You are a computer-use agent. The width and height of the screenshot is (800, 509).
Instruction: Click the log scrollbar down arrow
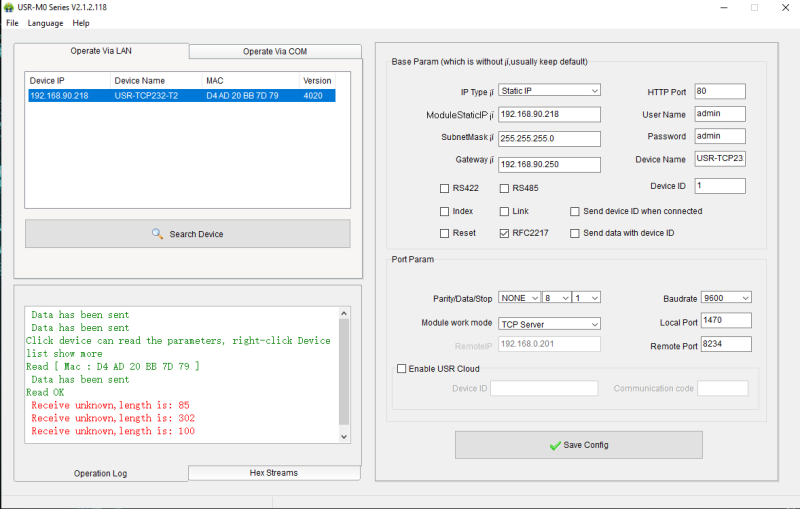(x=344, y=437)
